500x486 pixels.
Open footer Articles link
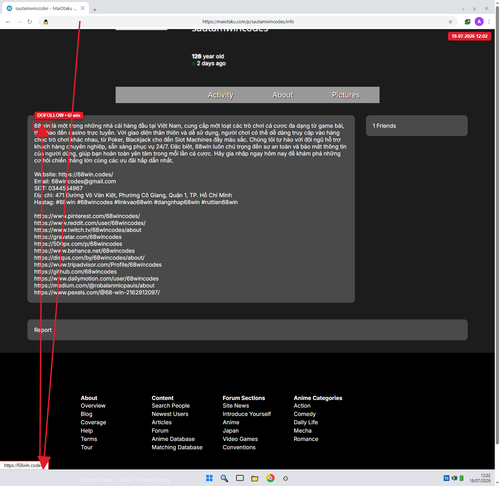click(162, 422)
